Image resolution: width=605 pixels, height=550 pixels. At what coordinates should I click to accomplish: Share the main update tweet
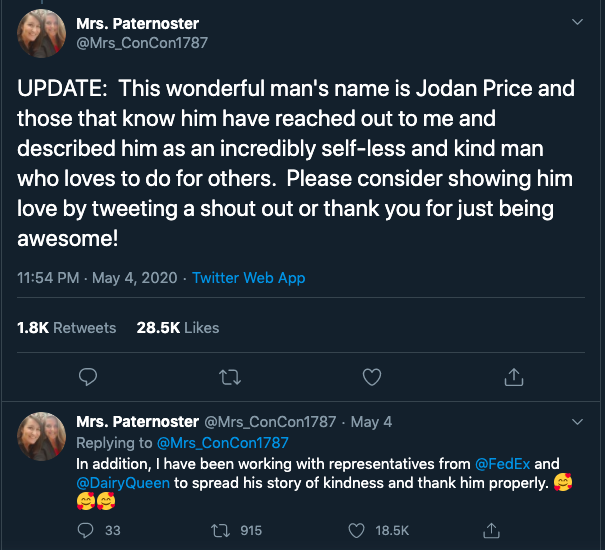(x=514, y=376)
